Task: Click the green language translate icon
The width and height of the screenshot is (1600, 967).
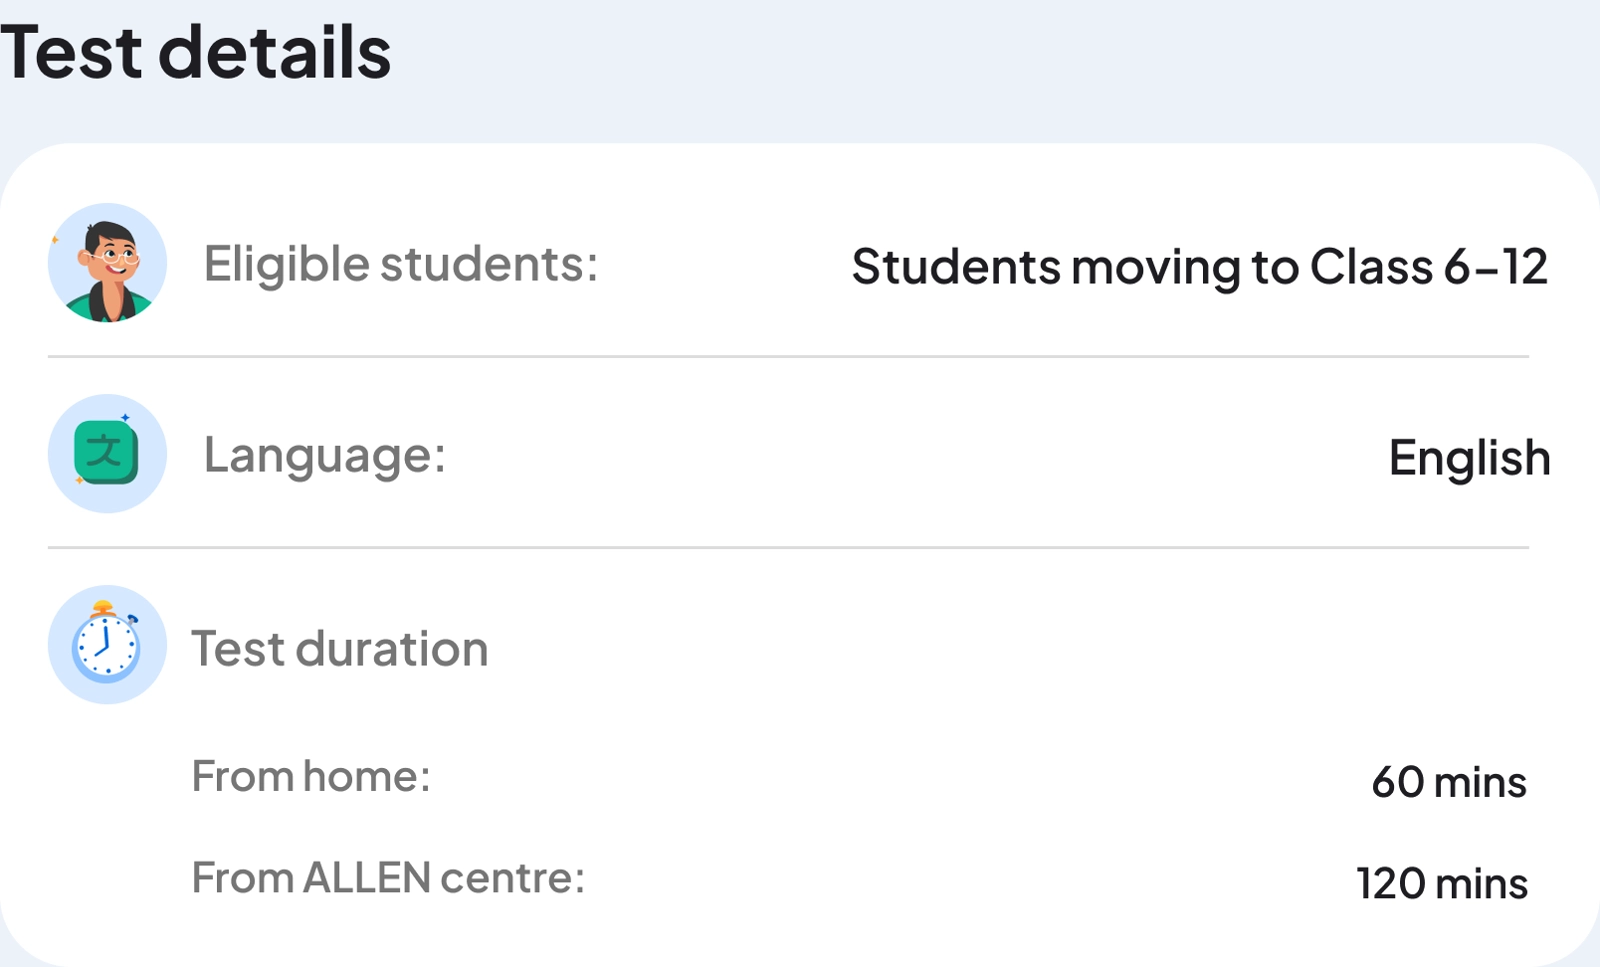Action: (107, 453)
